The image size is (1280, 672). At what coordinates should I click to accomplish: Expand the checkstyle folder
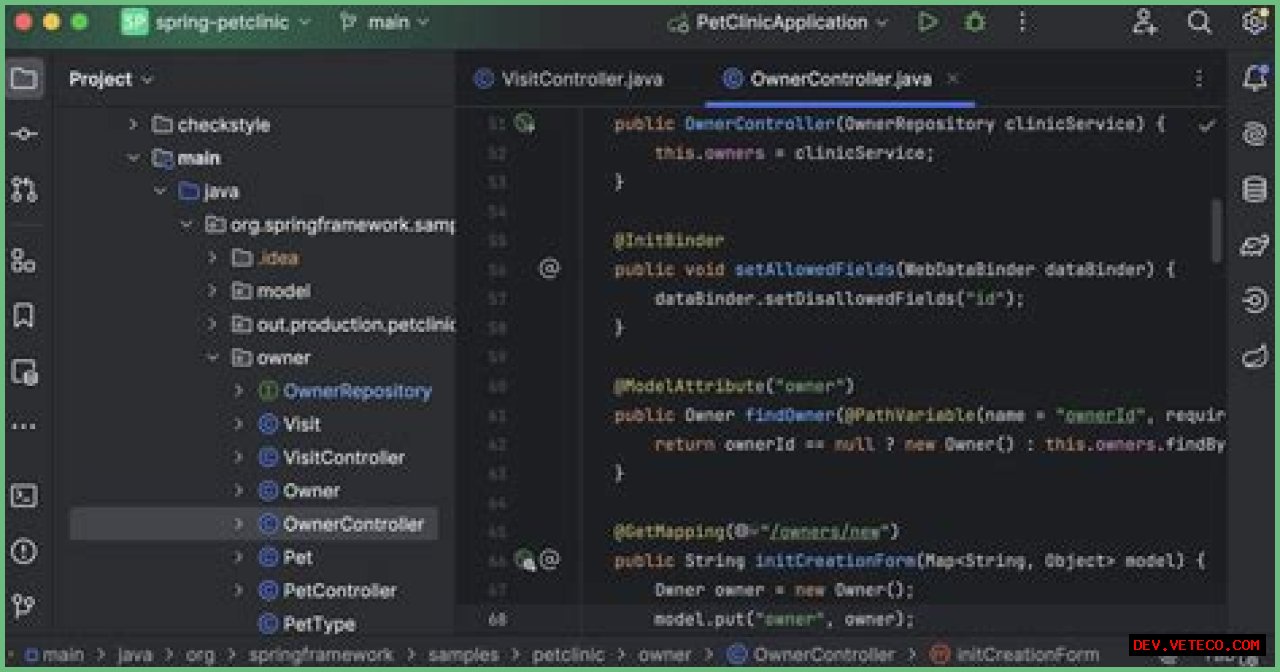click(x=133, y=125)
